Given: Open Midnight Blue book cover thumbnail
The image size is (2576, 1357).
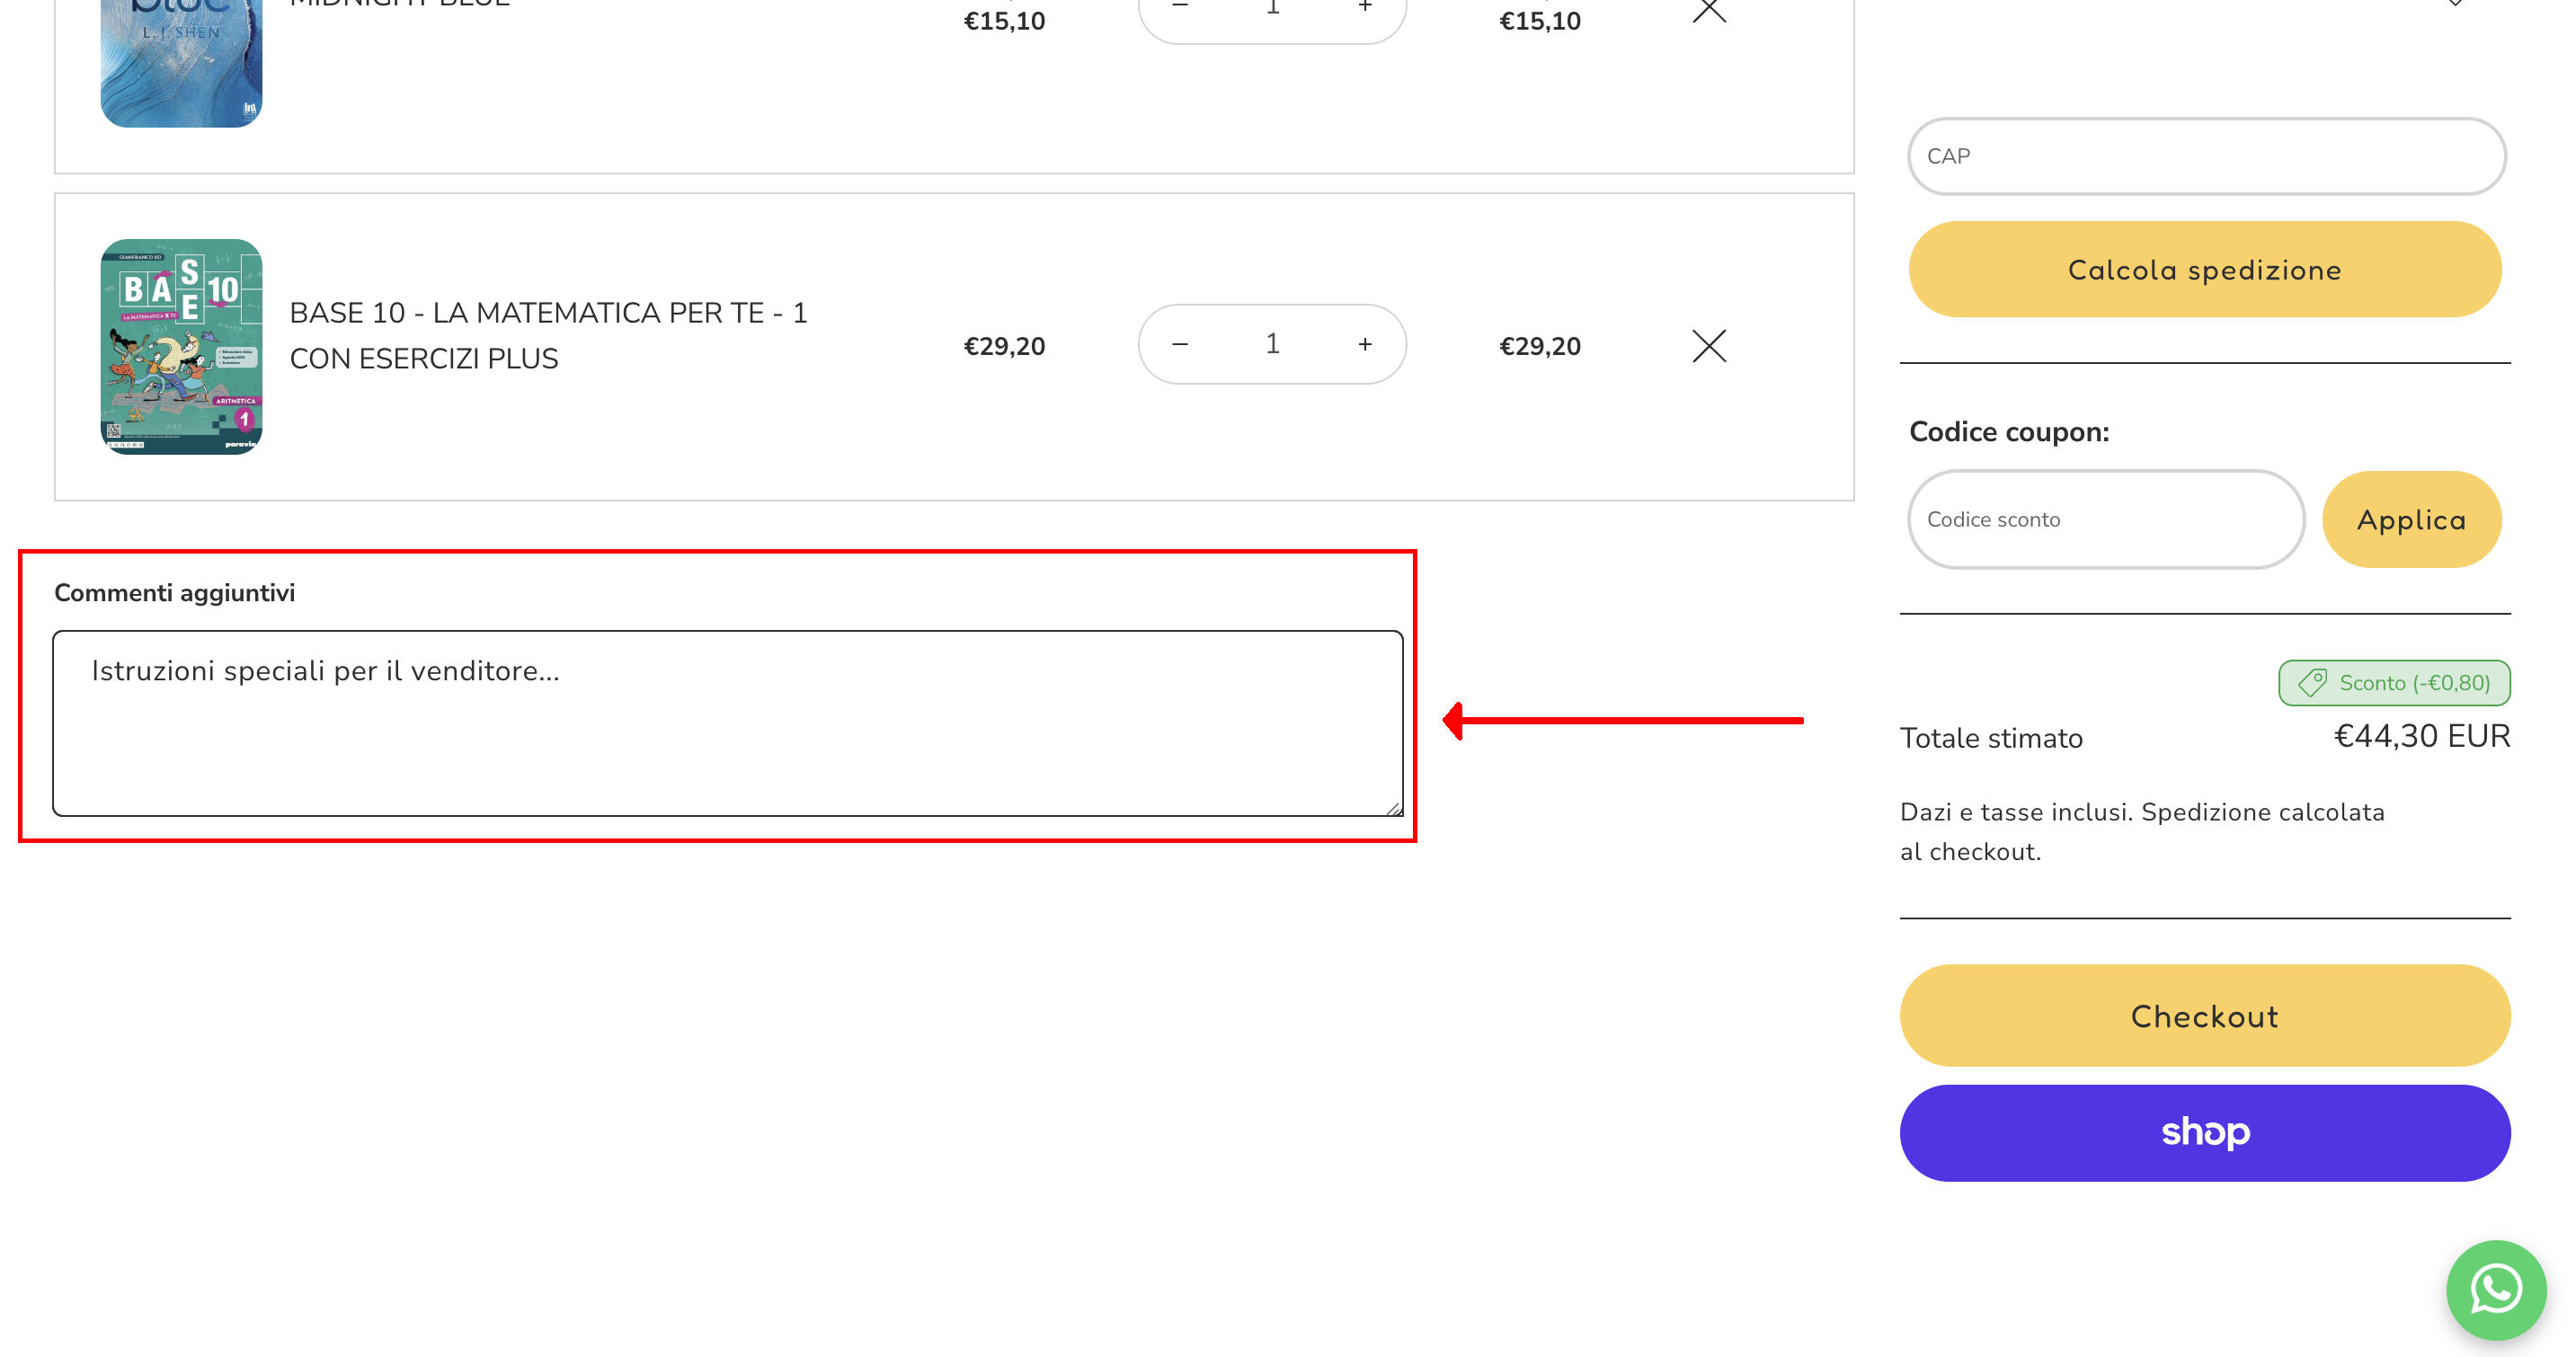Looking at the screenshot, I should [x=181, y=62].
